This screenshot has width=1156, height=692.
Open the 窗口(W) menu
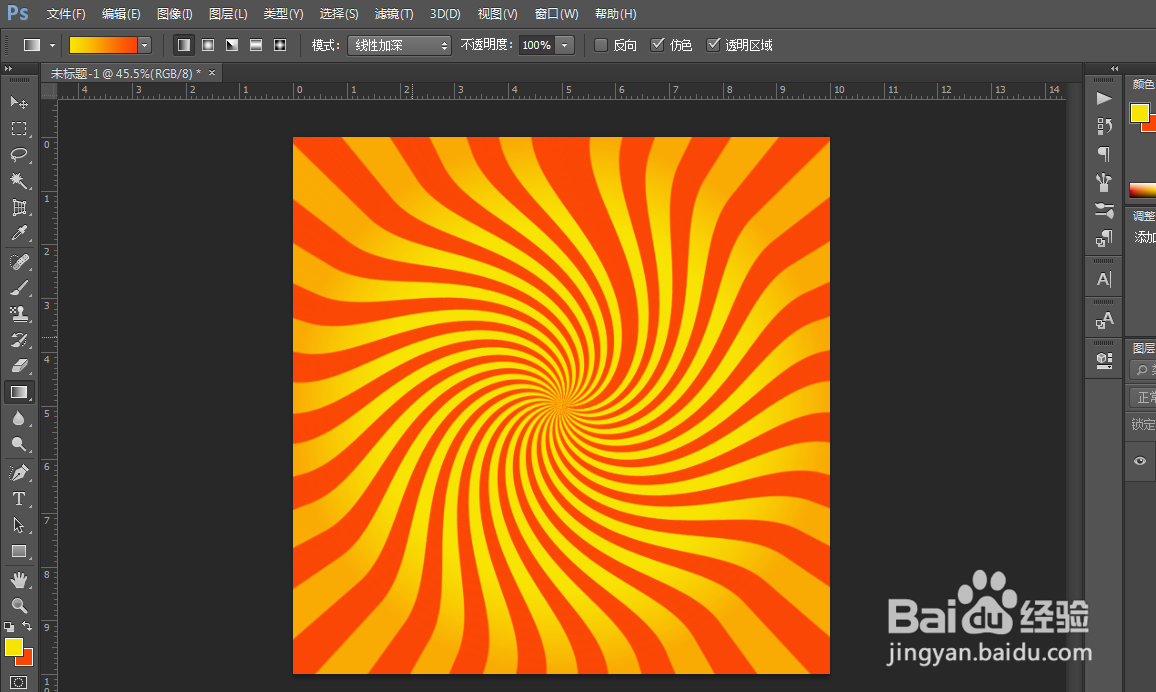[x=556, y=14]
